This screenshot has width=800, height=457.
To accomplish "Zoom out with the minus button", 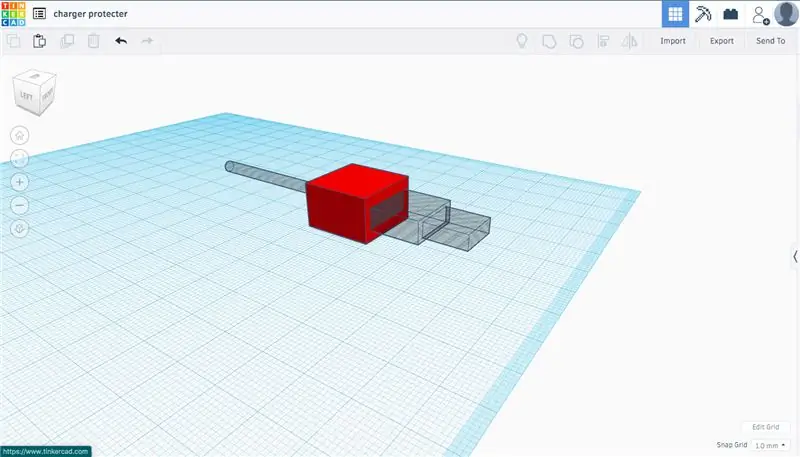I will (19, 206).
